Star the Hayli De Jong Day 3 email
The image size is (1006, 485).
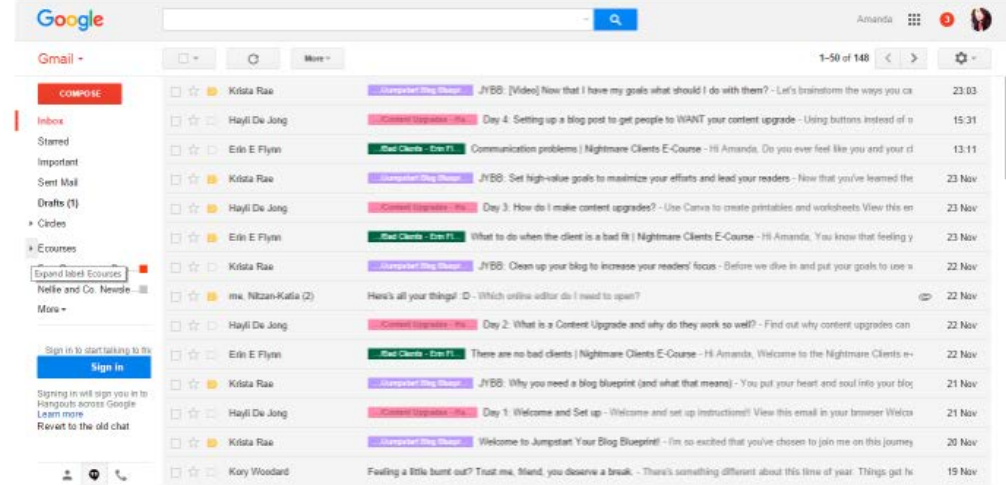coord(193,208)
